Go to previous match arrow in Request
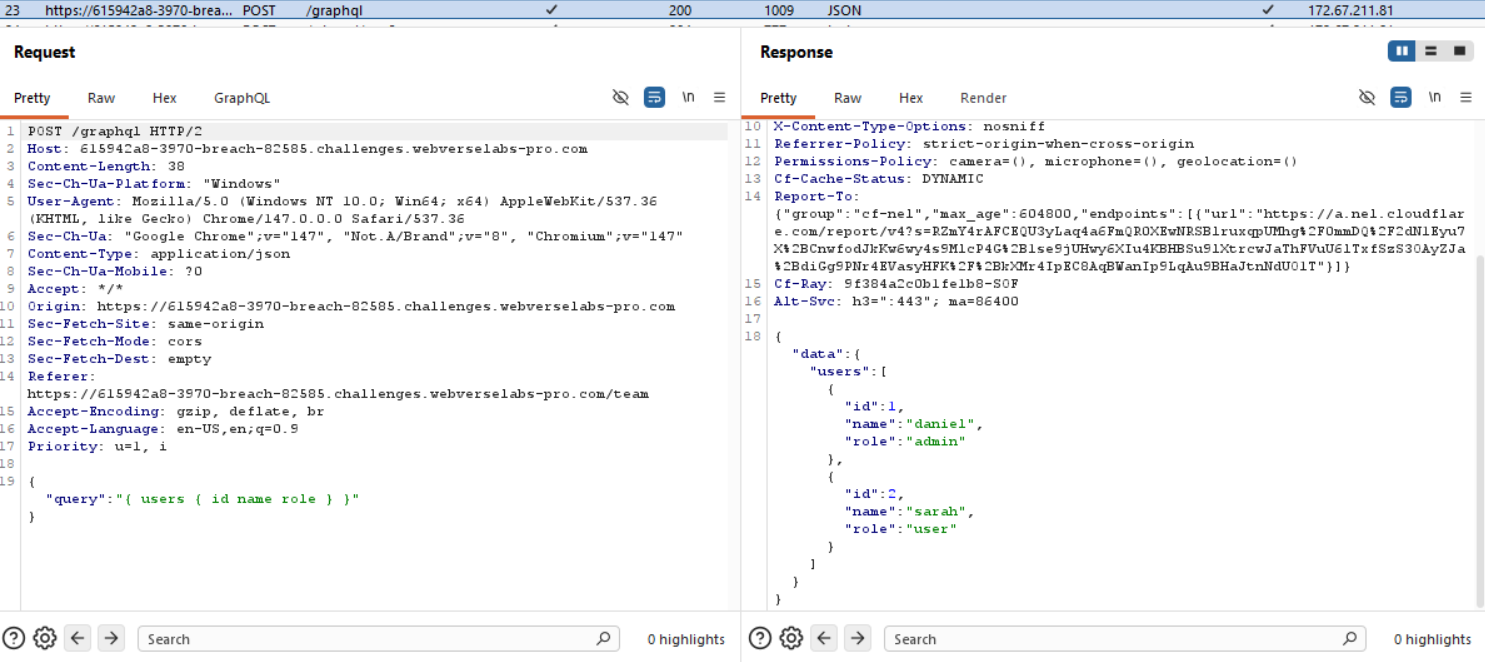 (79, 638)
